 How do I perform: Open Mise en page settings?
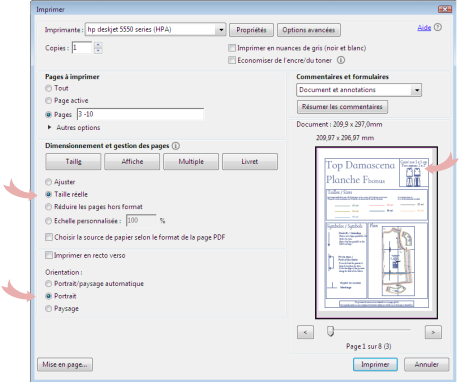pos(65,365)
